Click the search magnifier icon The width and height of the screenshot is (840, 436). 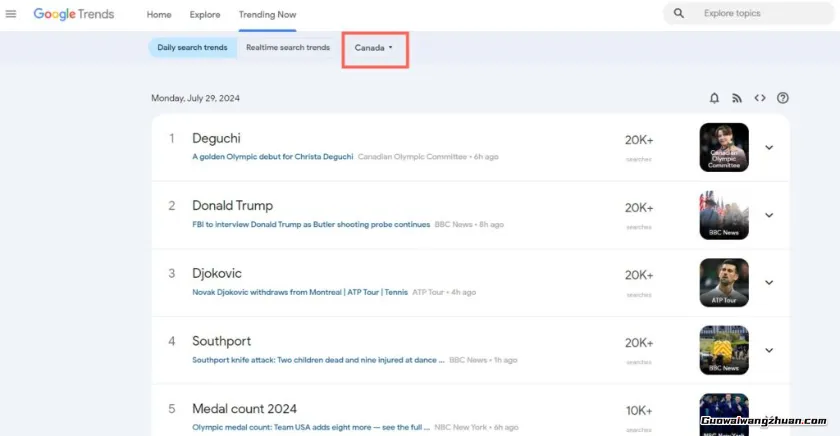tap(679, 13)
